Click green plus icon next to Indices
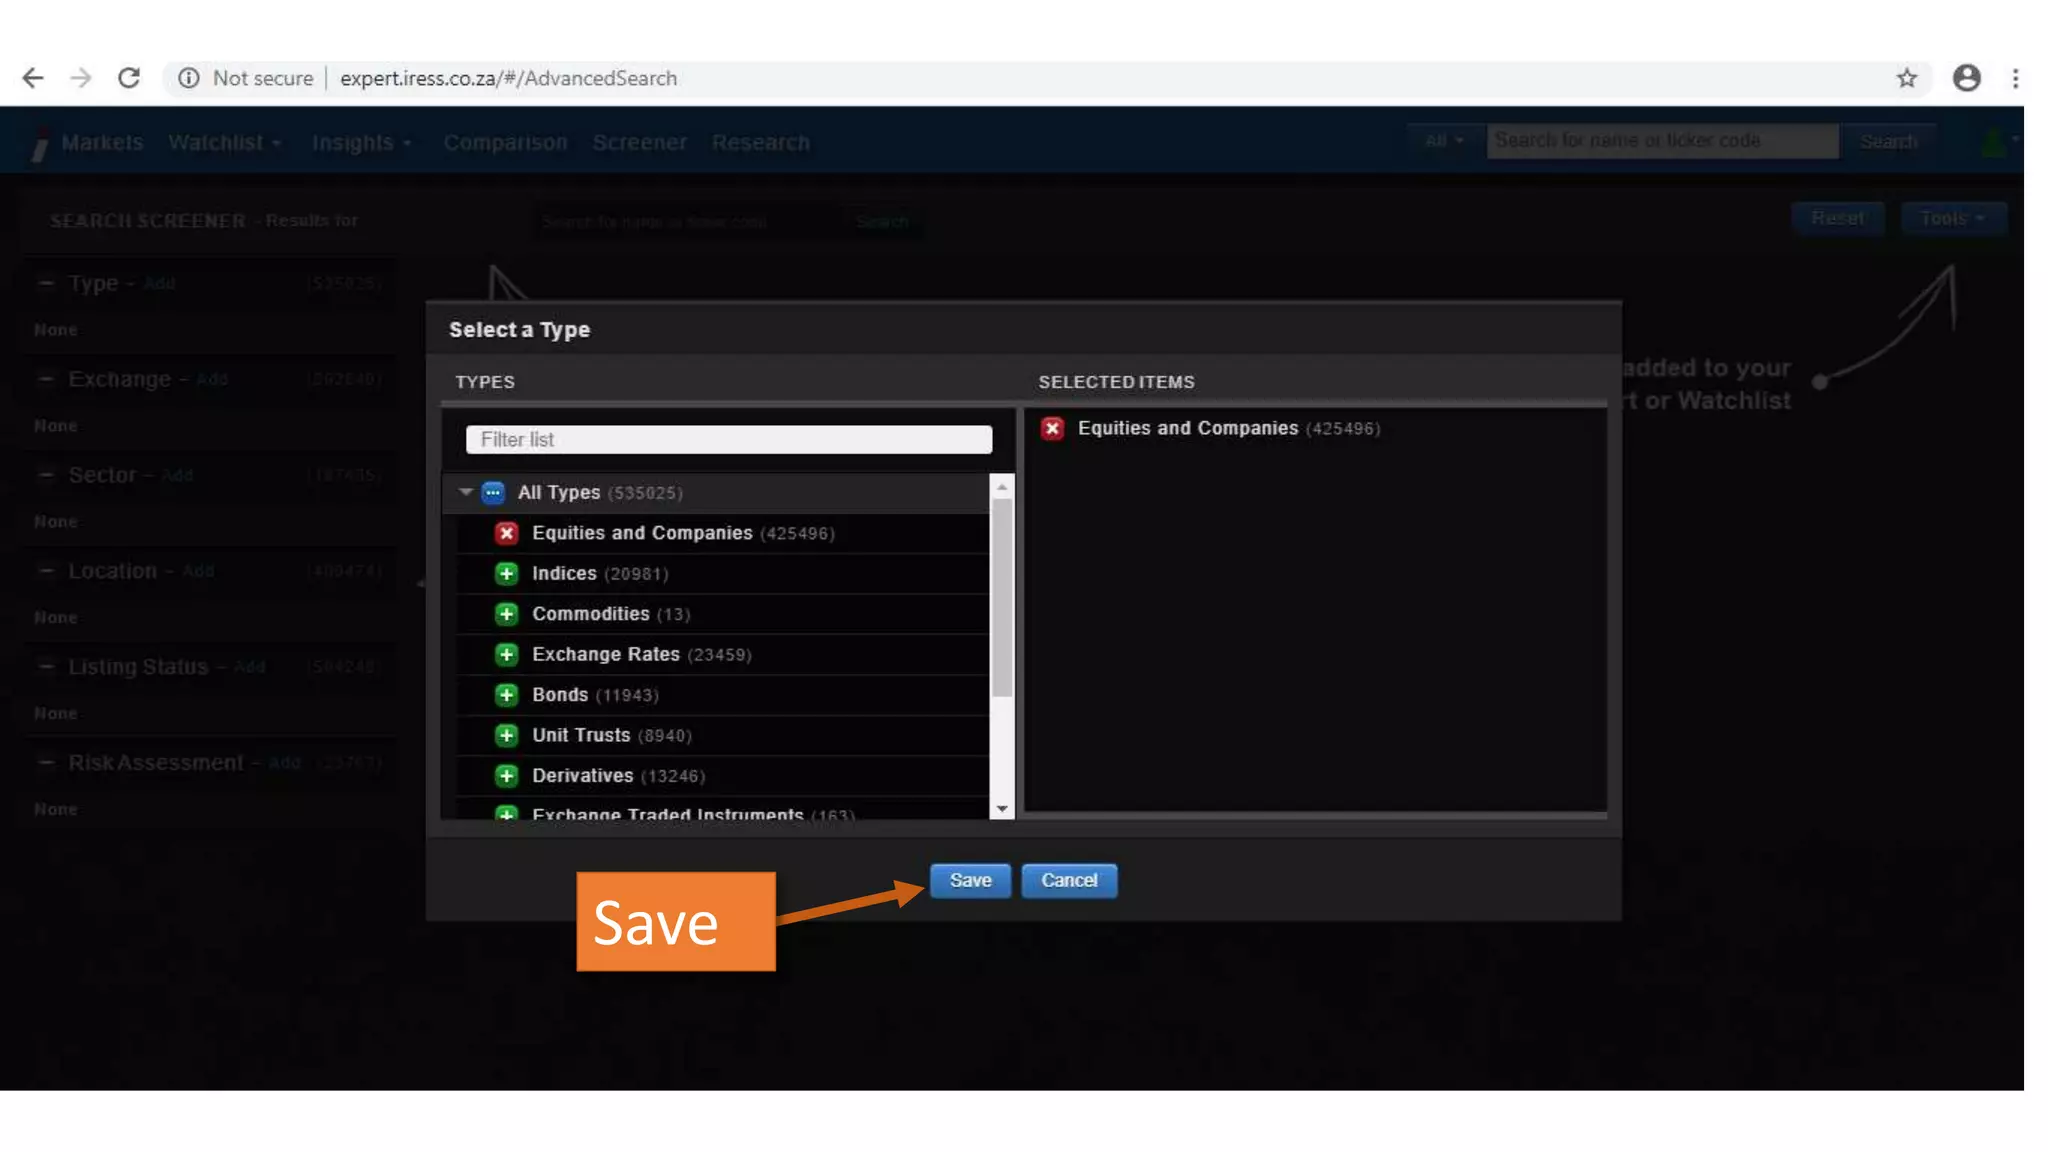Viewport: 2048px width, 1152px height. pos(506,573)
